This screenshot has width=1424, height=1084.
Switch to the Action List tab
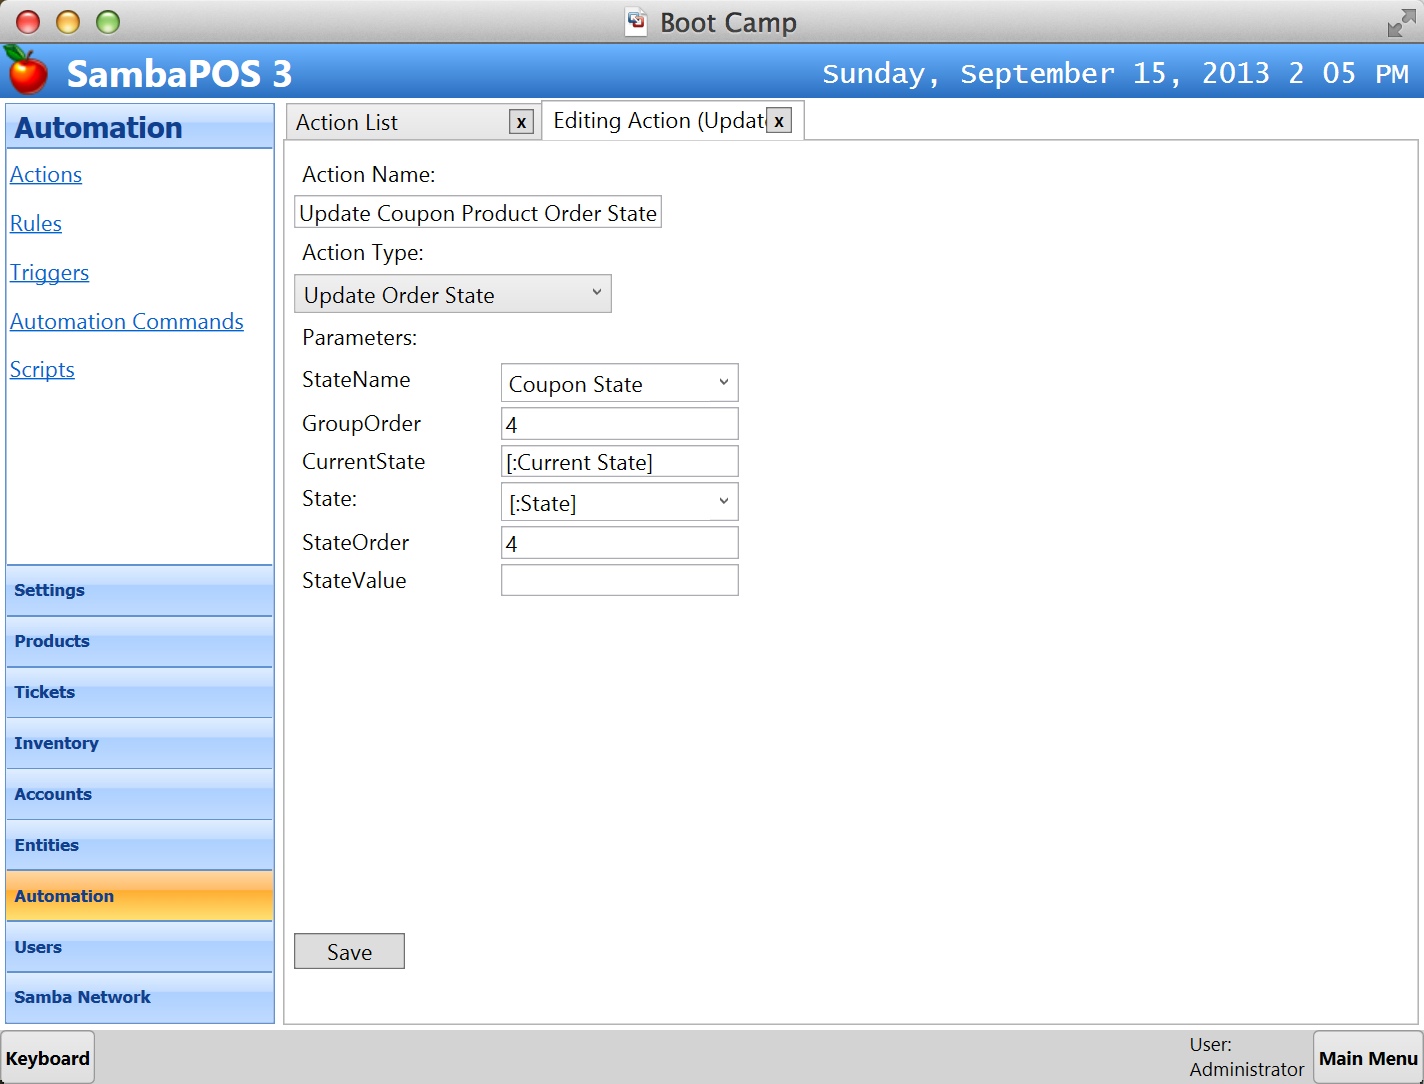coord(400,122)
